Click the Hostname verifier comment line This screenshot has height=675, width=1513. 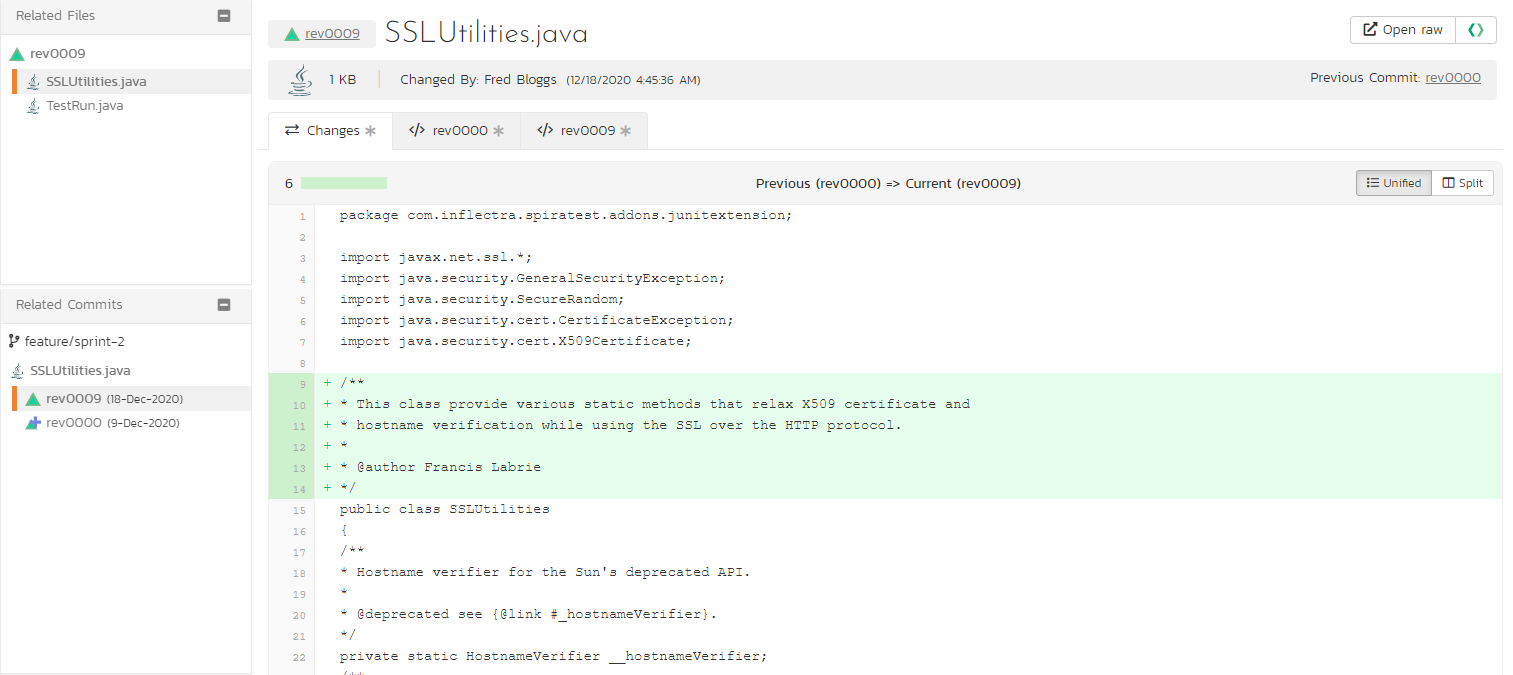(545, 572)
